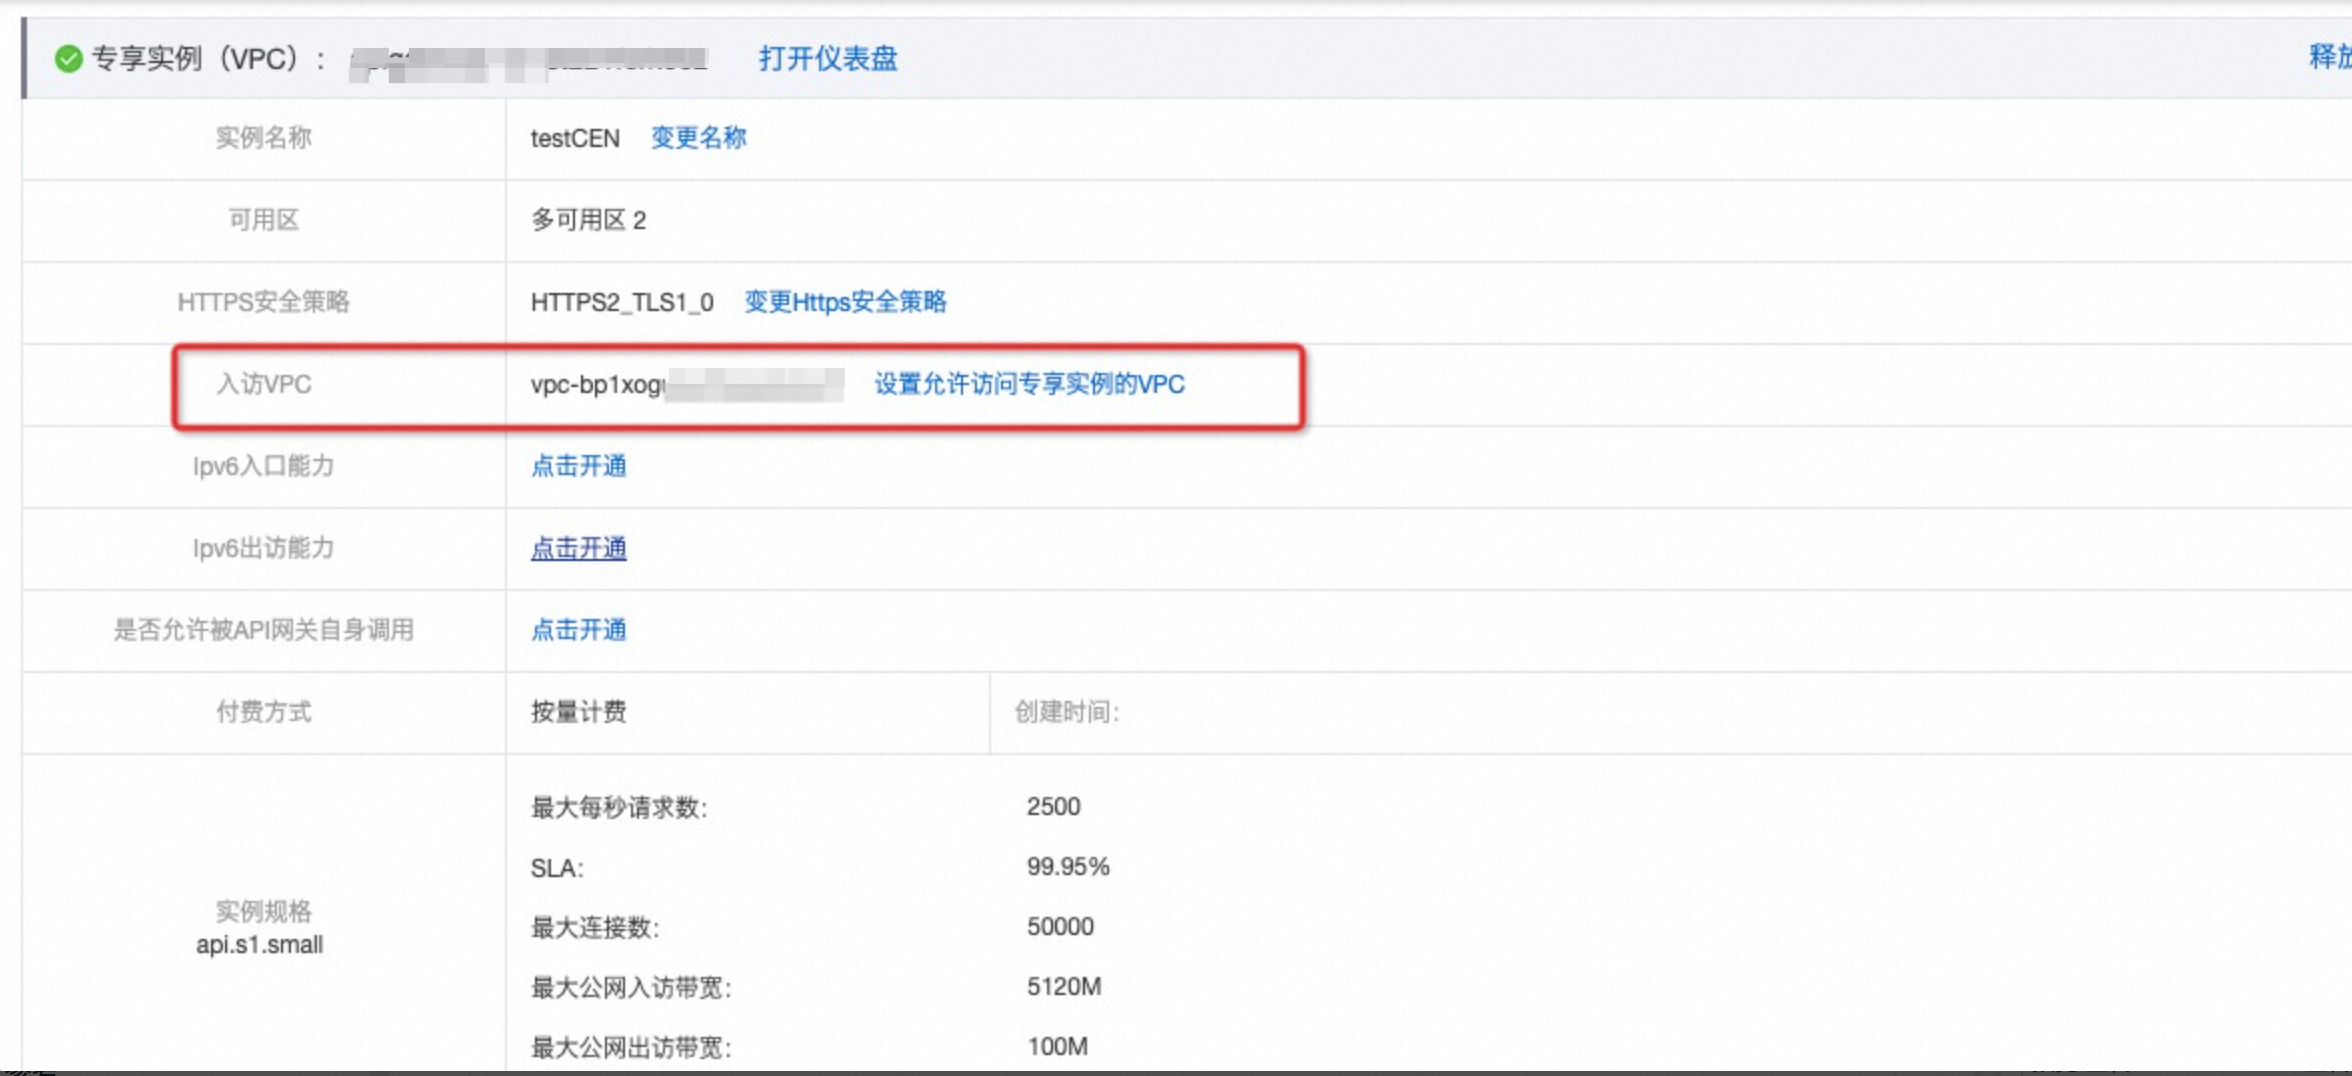This screenshot has width=2352, height=1076.
Task: Enable Ipv6入口能力 via 点击开通
Action: click(x=579, y=466)
